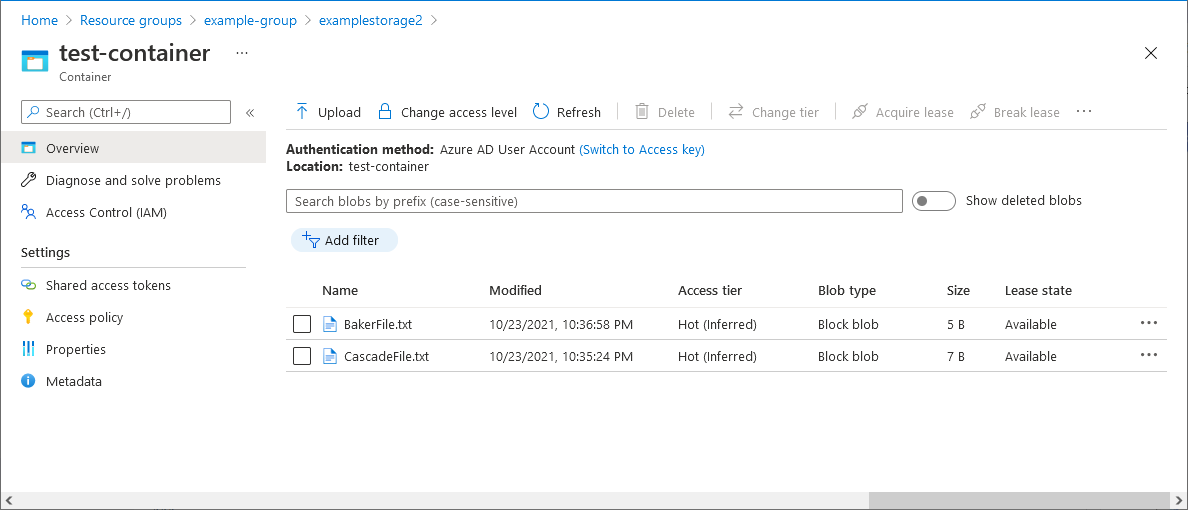Viewport: 1188px width, 510px height.
Task: Select Overview in the left menu
Action: coord(72,148)
